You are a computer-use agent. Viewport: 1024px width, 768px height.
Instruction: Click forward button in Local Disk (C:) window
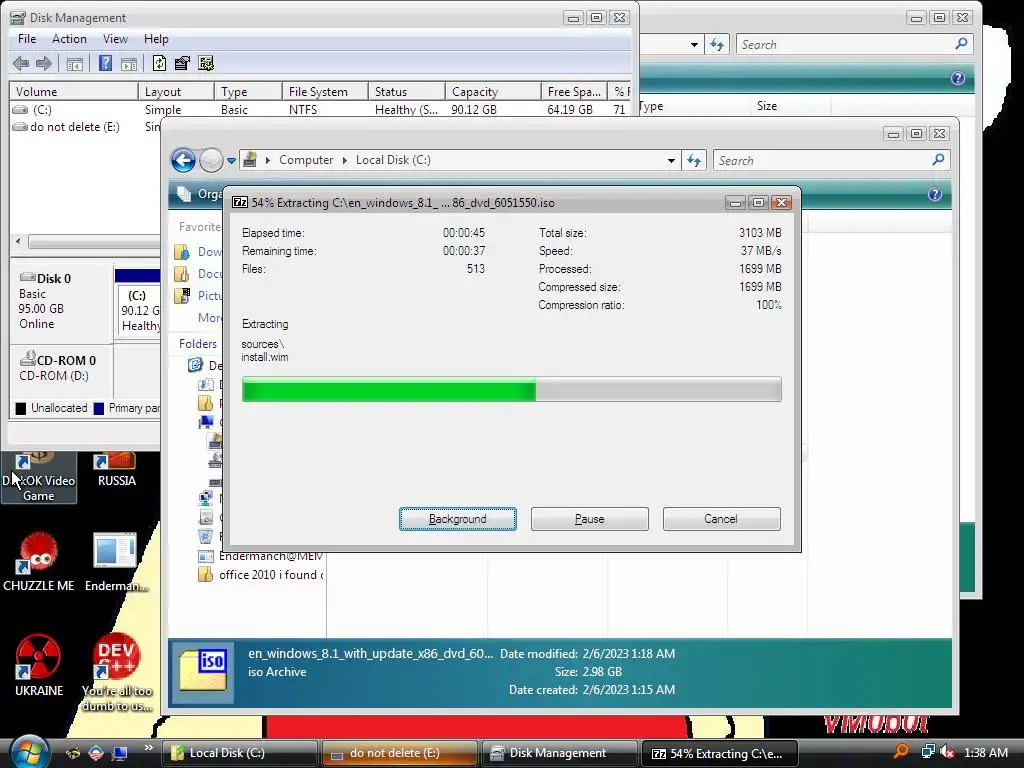point(211,160)
